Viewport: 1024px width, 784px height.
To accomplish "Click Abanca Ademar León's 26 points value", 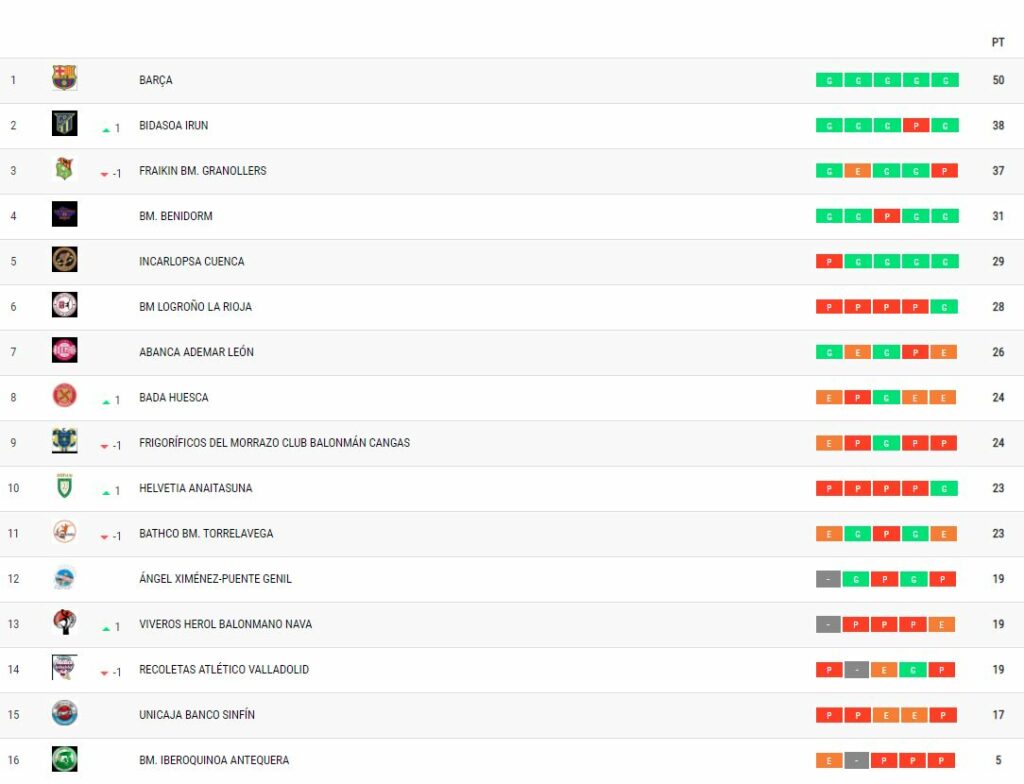I will 998,352.
